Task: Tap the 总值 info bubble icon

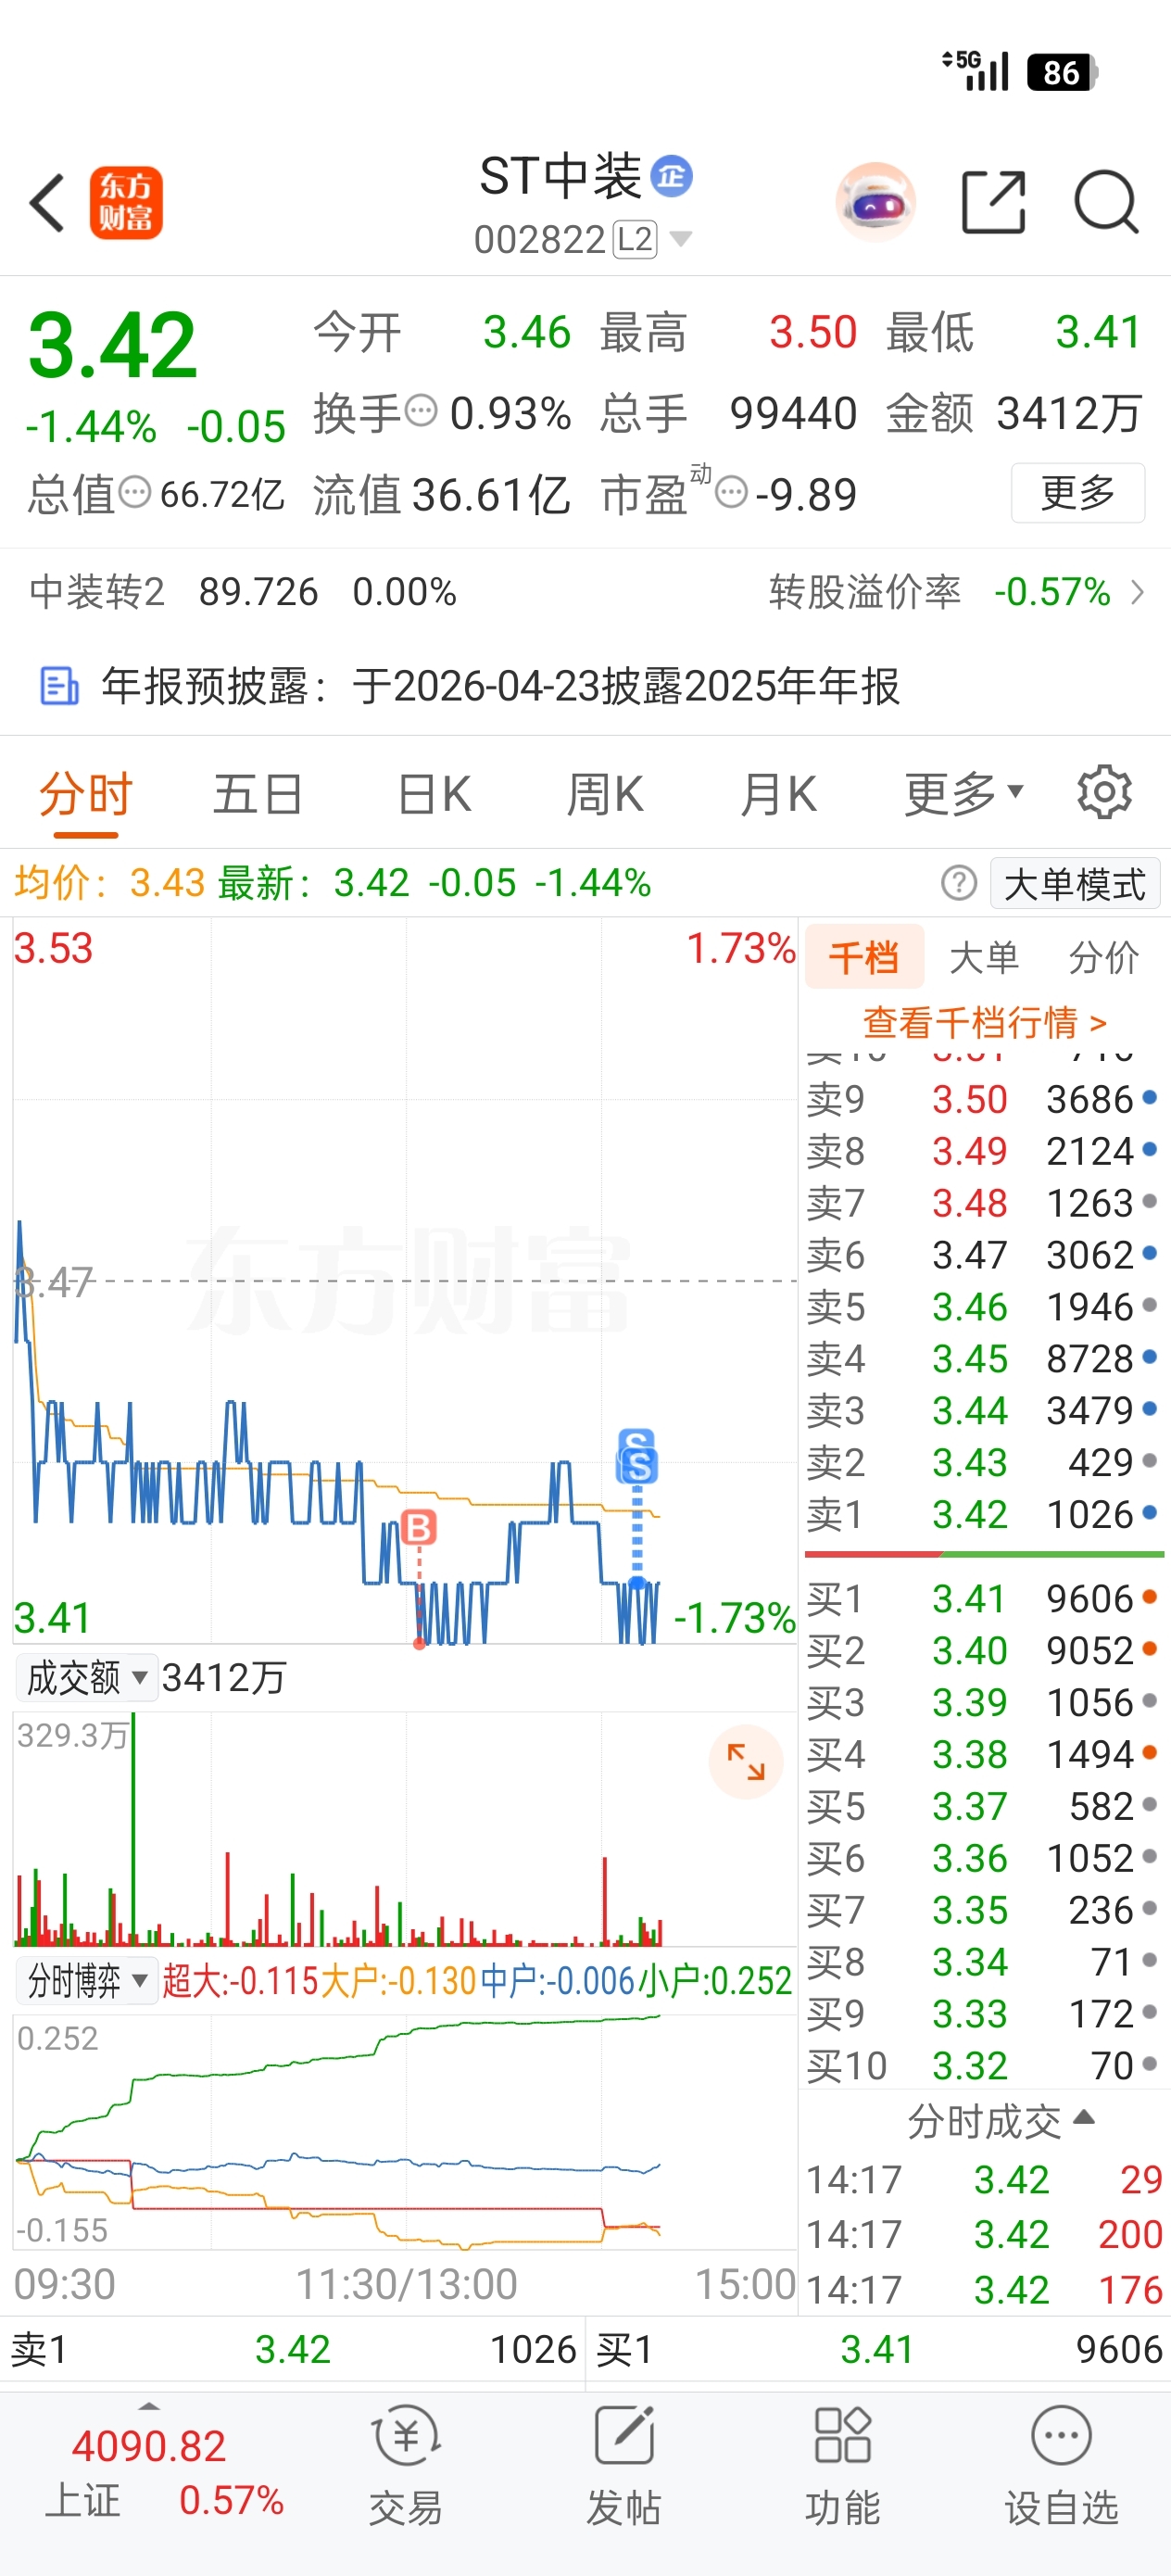Action: click(135, 492)
